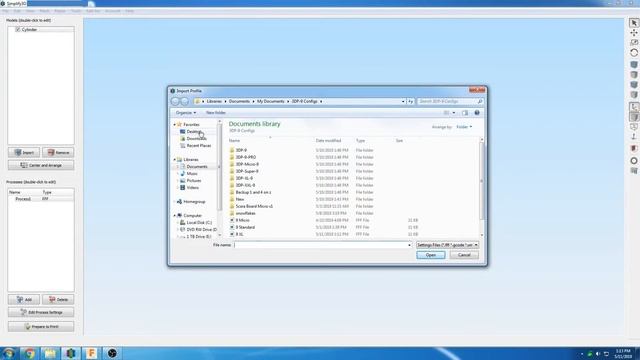Open the Settings Files type filter dropdown
The width and height of the screenshot is (640, 360).
(x=447, y=245)
